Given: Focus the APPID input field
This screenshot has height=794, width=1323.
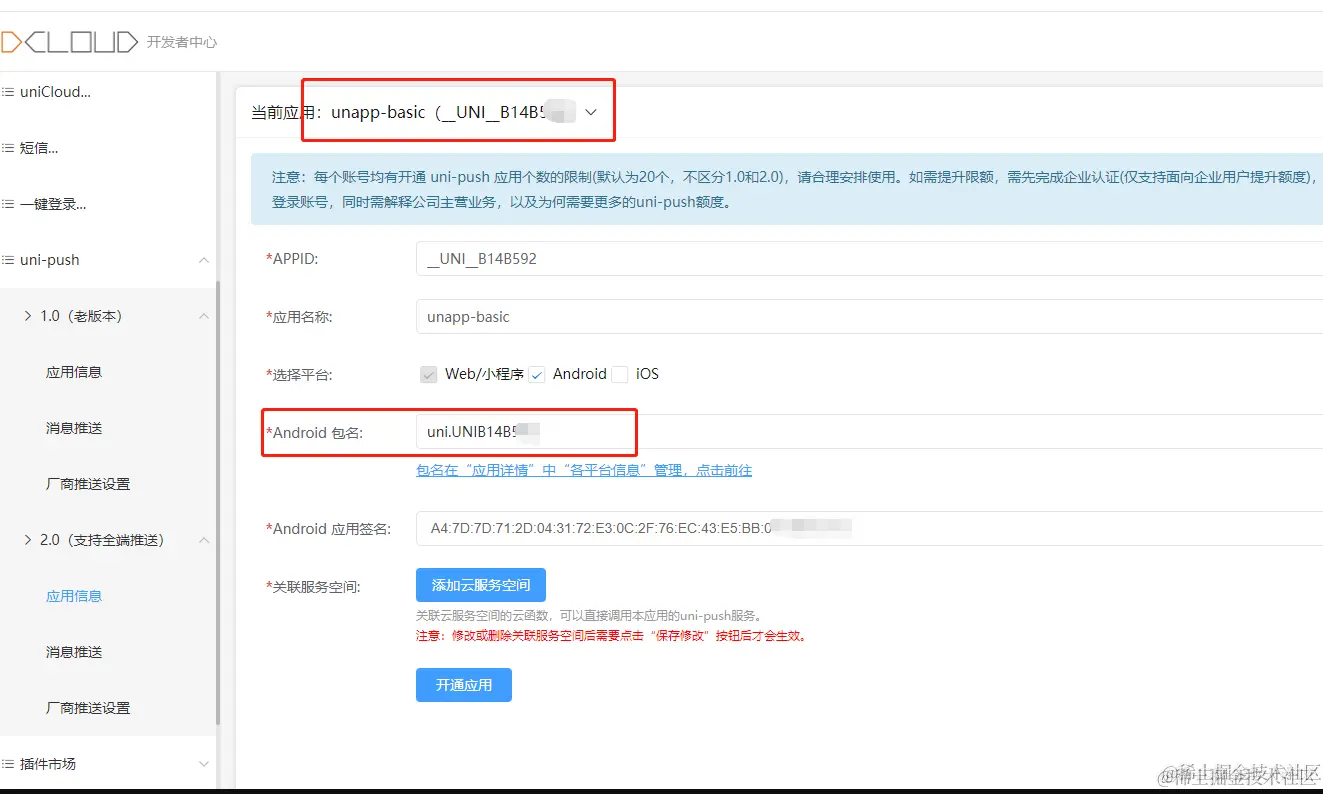Looking at the screenshot, I should [x=869, y=258].
